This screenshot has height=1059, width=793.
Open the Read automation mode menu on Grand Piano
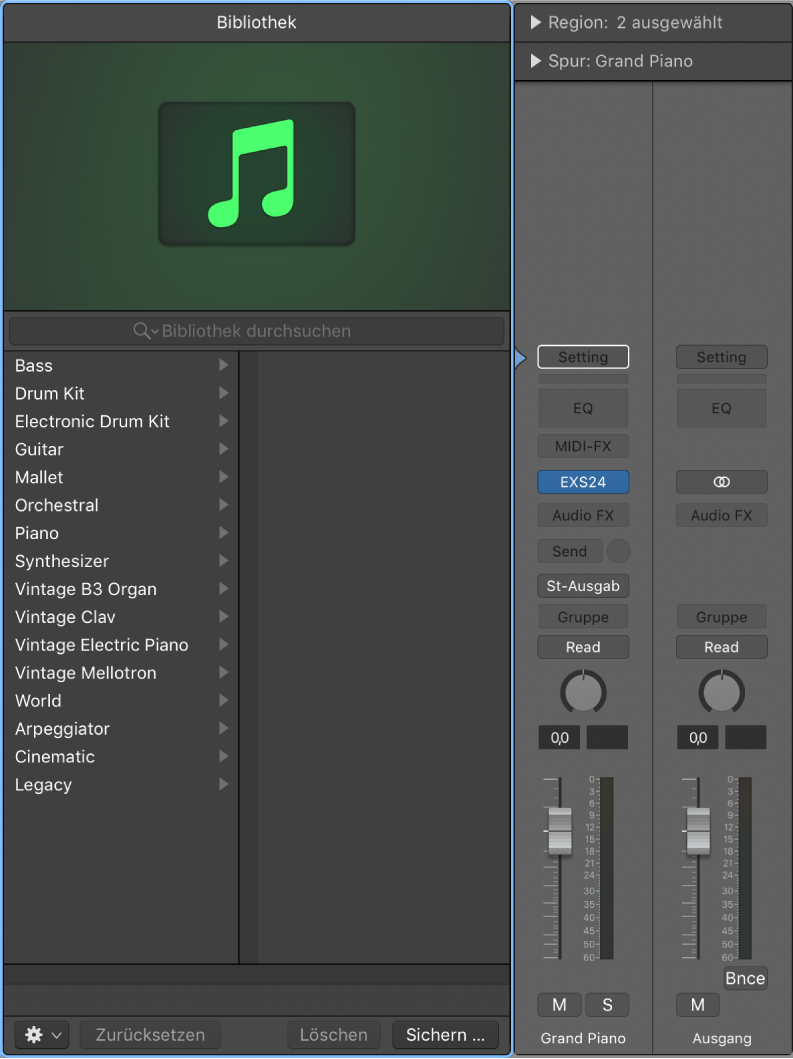tap(583, 647)
